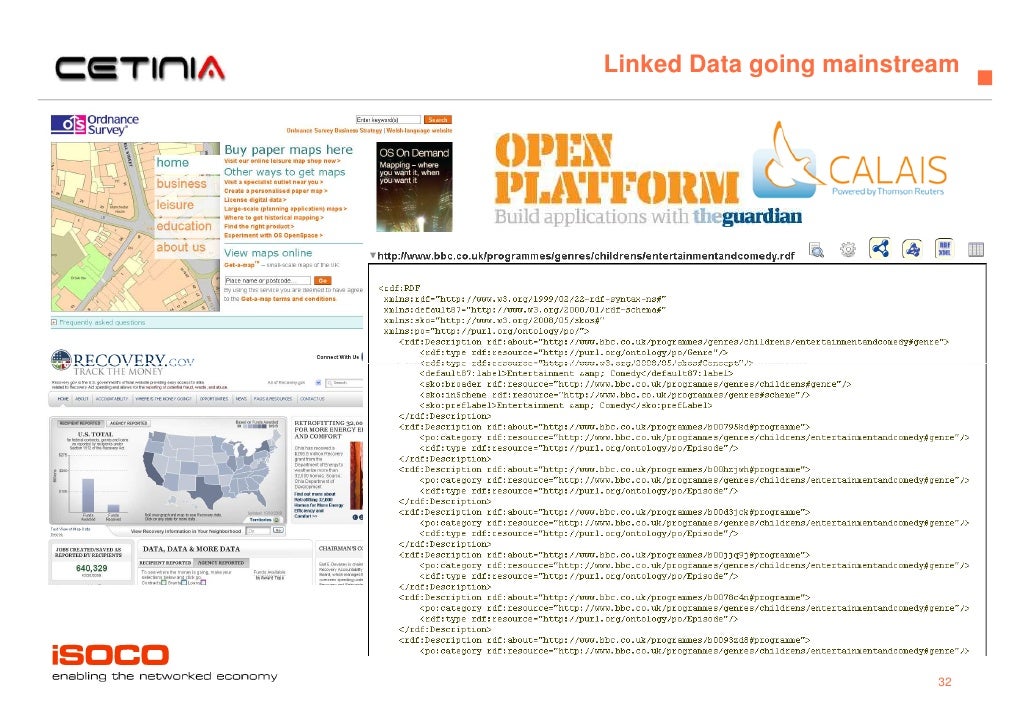Open Visit a specialist outlet near you link
1030x728 pixels.
click(273, 182)
